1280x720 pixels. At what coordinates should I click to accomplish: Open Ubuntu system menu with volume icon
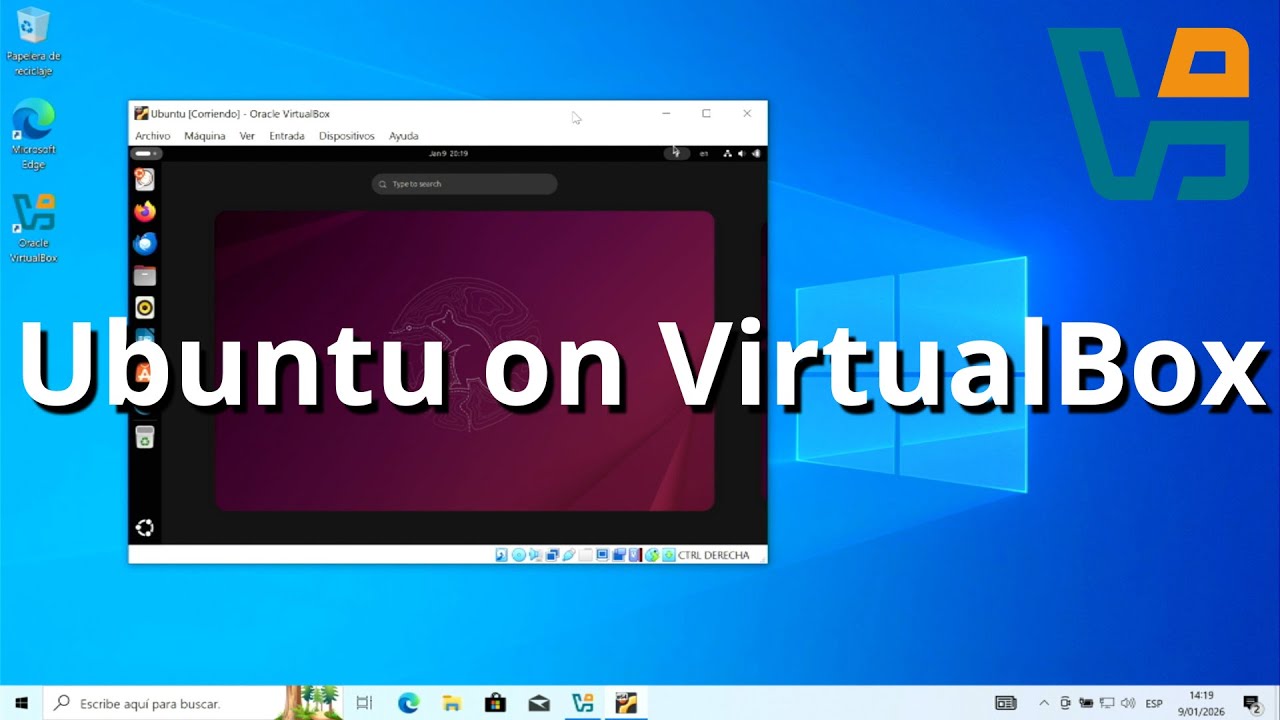[742, 153]
